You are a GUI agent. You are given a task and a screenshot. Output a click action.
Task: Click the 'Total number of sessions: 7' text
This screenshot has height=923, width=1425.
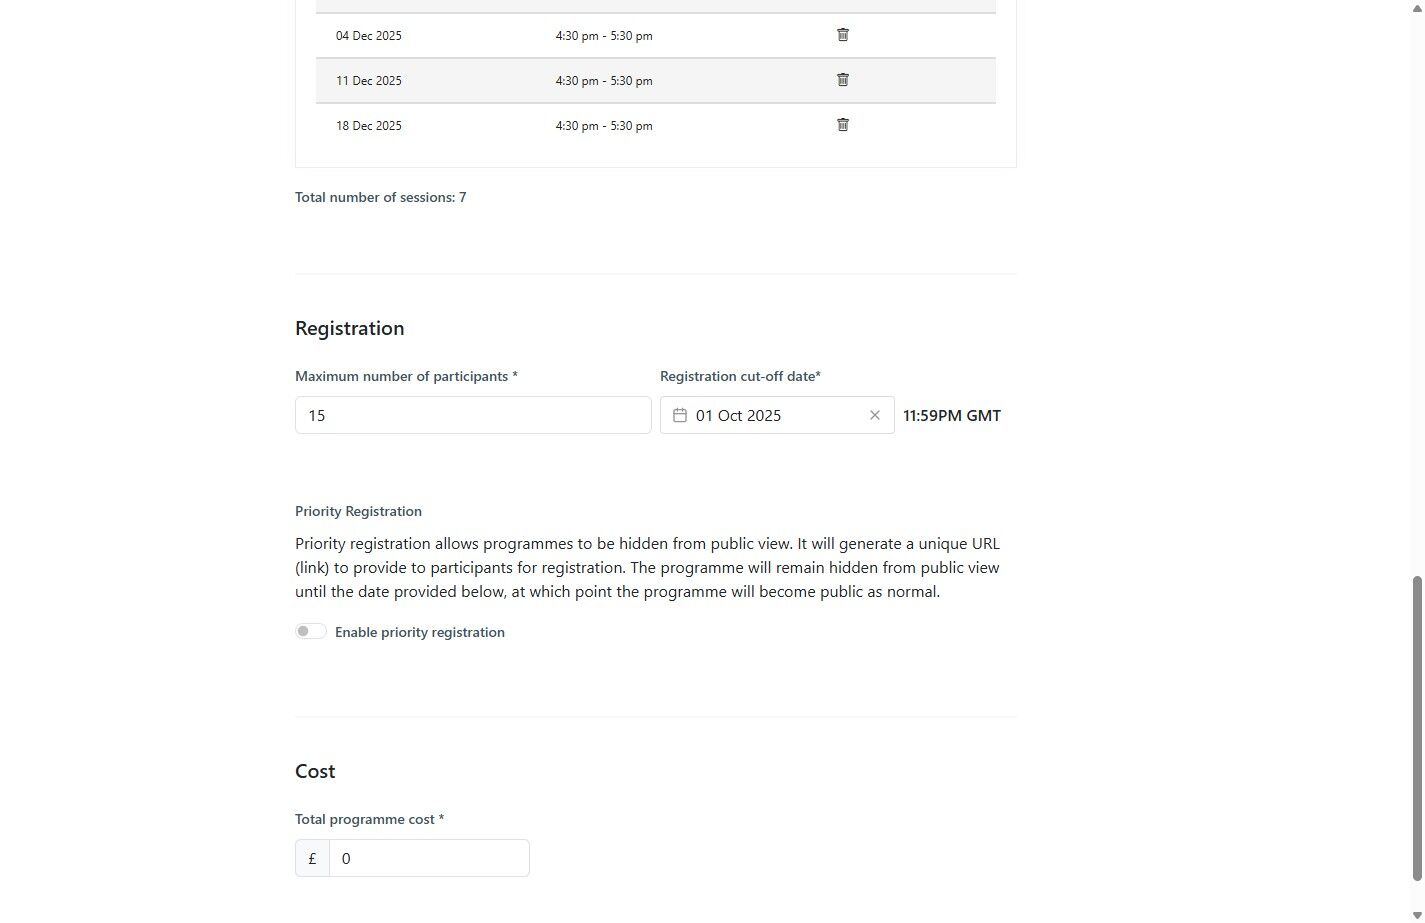pos(380,197)
